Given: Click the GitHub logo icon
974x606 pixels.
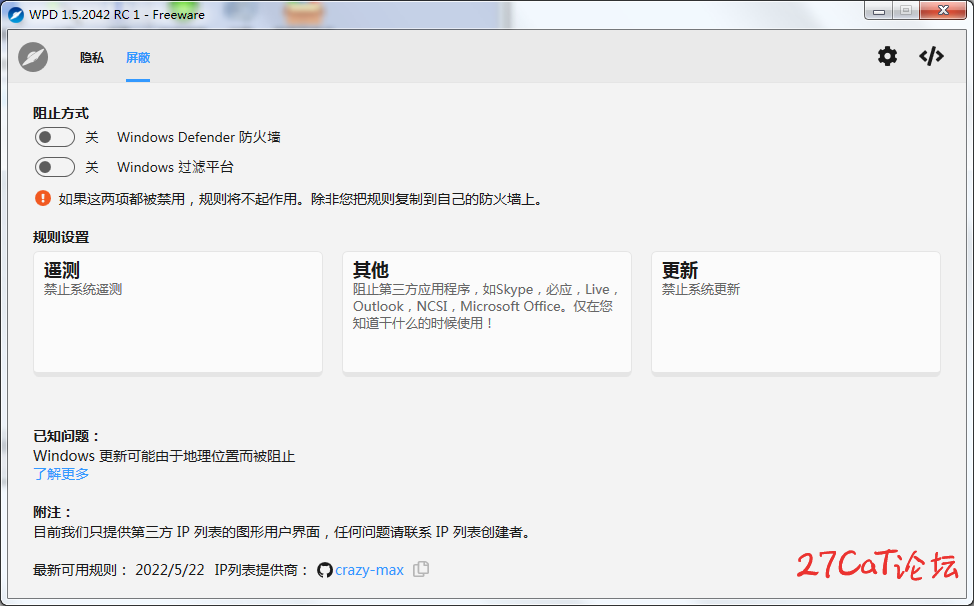Looking at the screenshot, I should [324, 569].
